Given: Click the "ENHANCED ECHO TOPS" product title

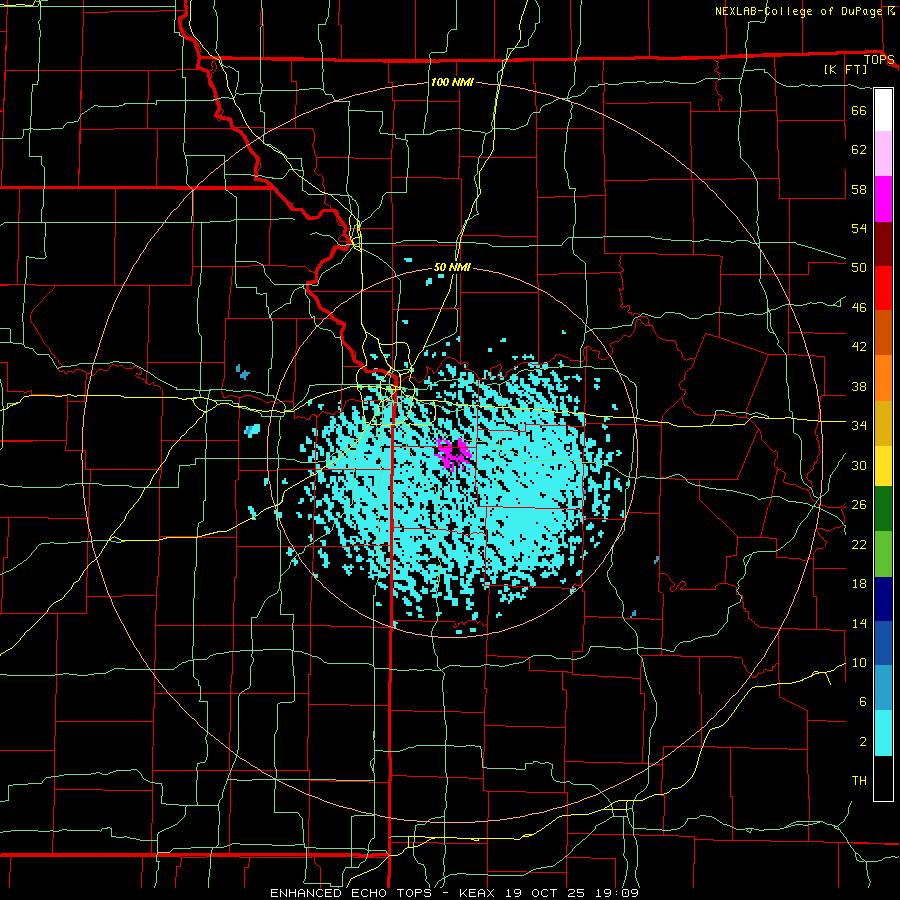Looking at the screenshot, I should pyautogui.click(x=351, y=893).
